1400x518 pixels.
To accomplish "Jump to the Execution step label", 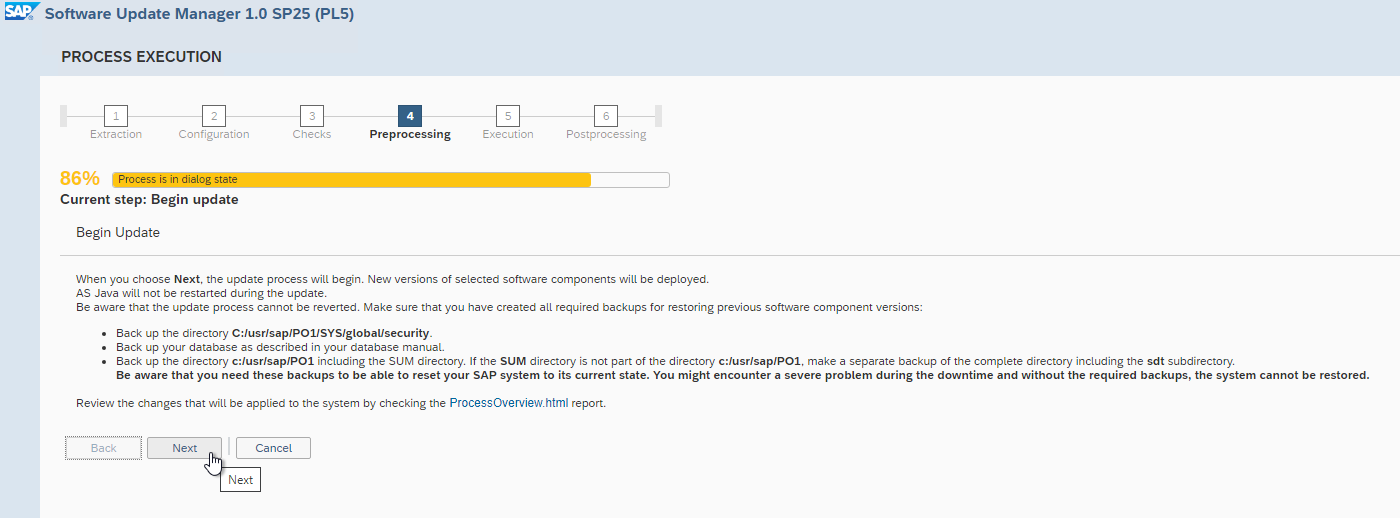I will [x=508, y=134].
